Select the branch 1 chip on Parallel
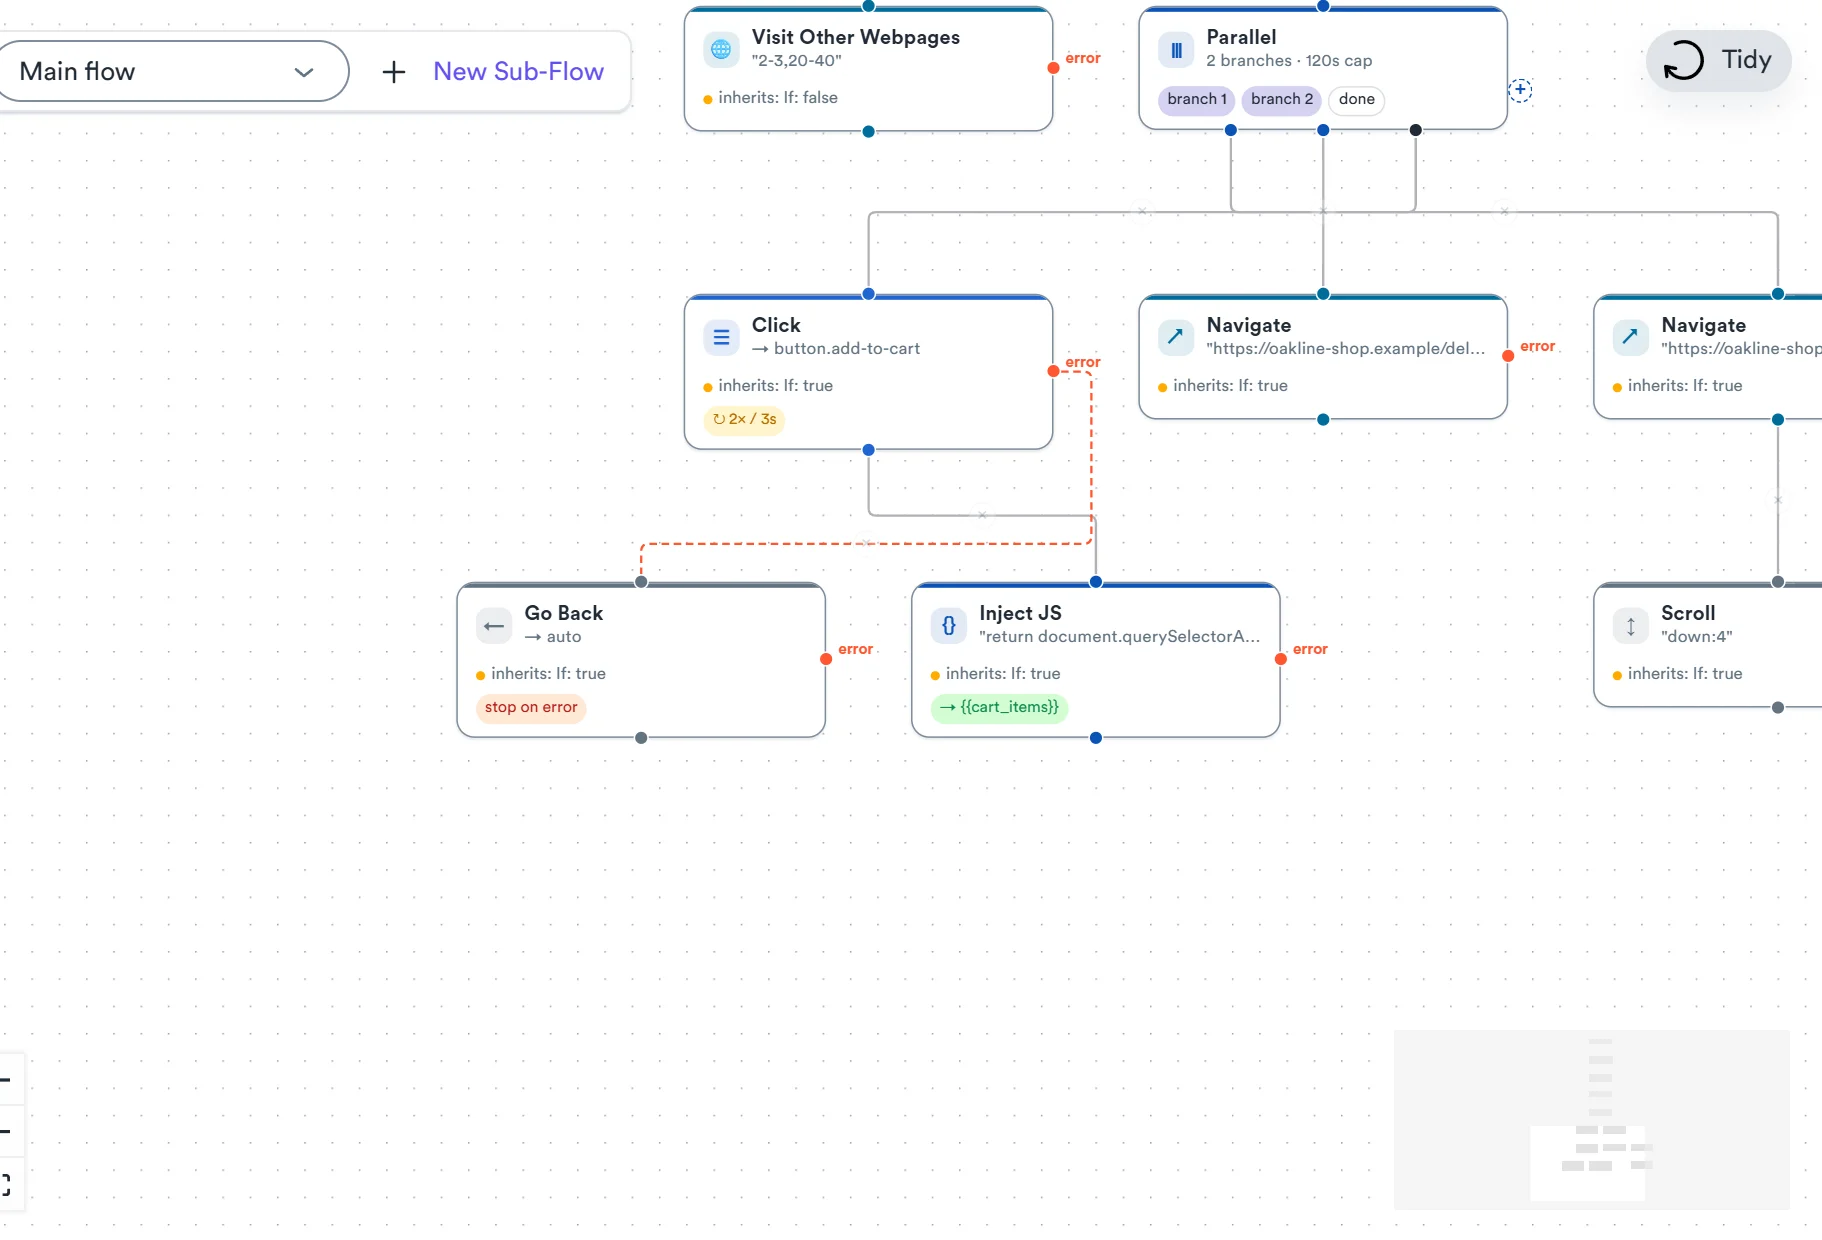Screen dimensions: 1822x1240 1197,99
